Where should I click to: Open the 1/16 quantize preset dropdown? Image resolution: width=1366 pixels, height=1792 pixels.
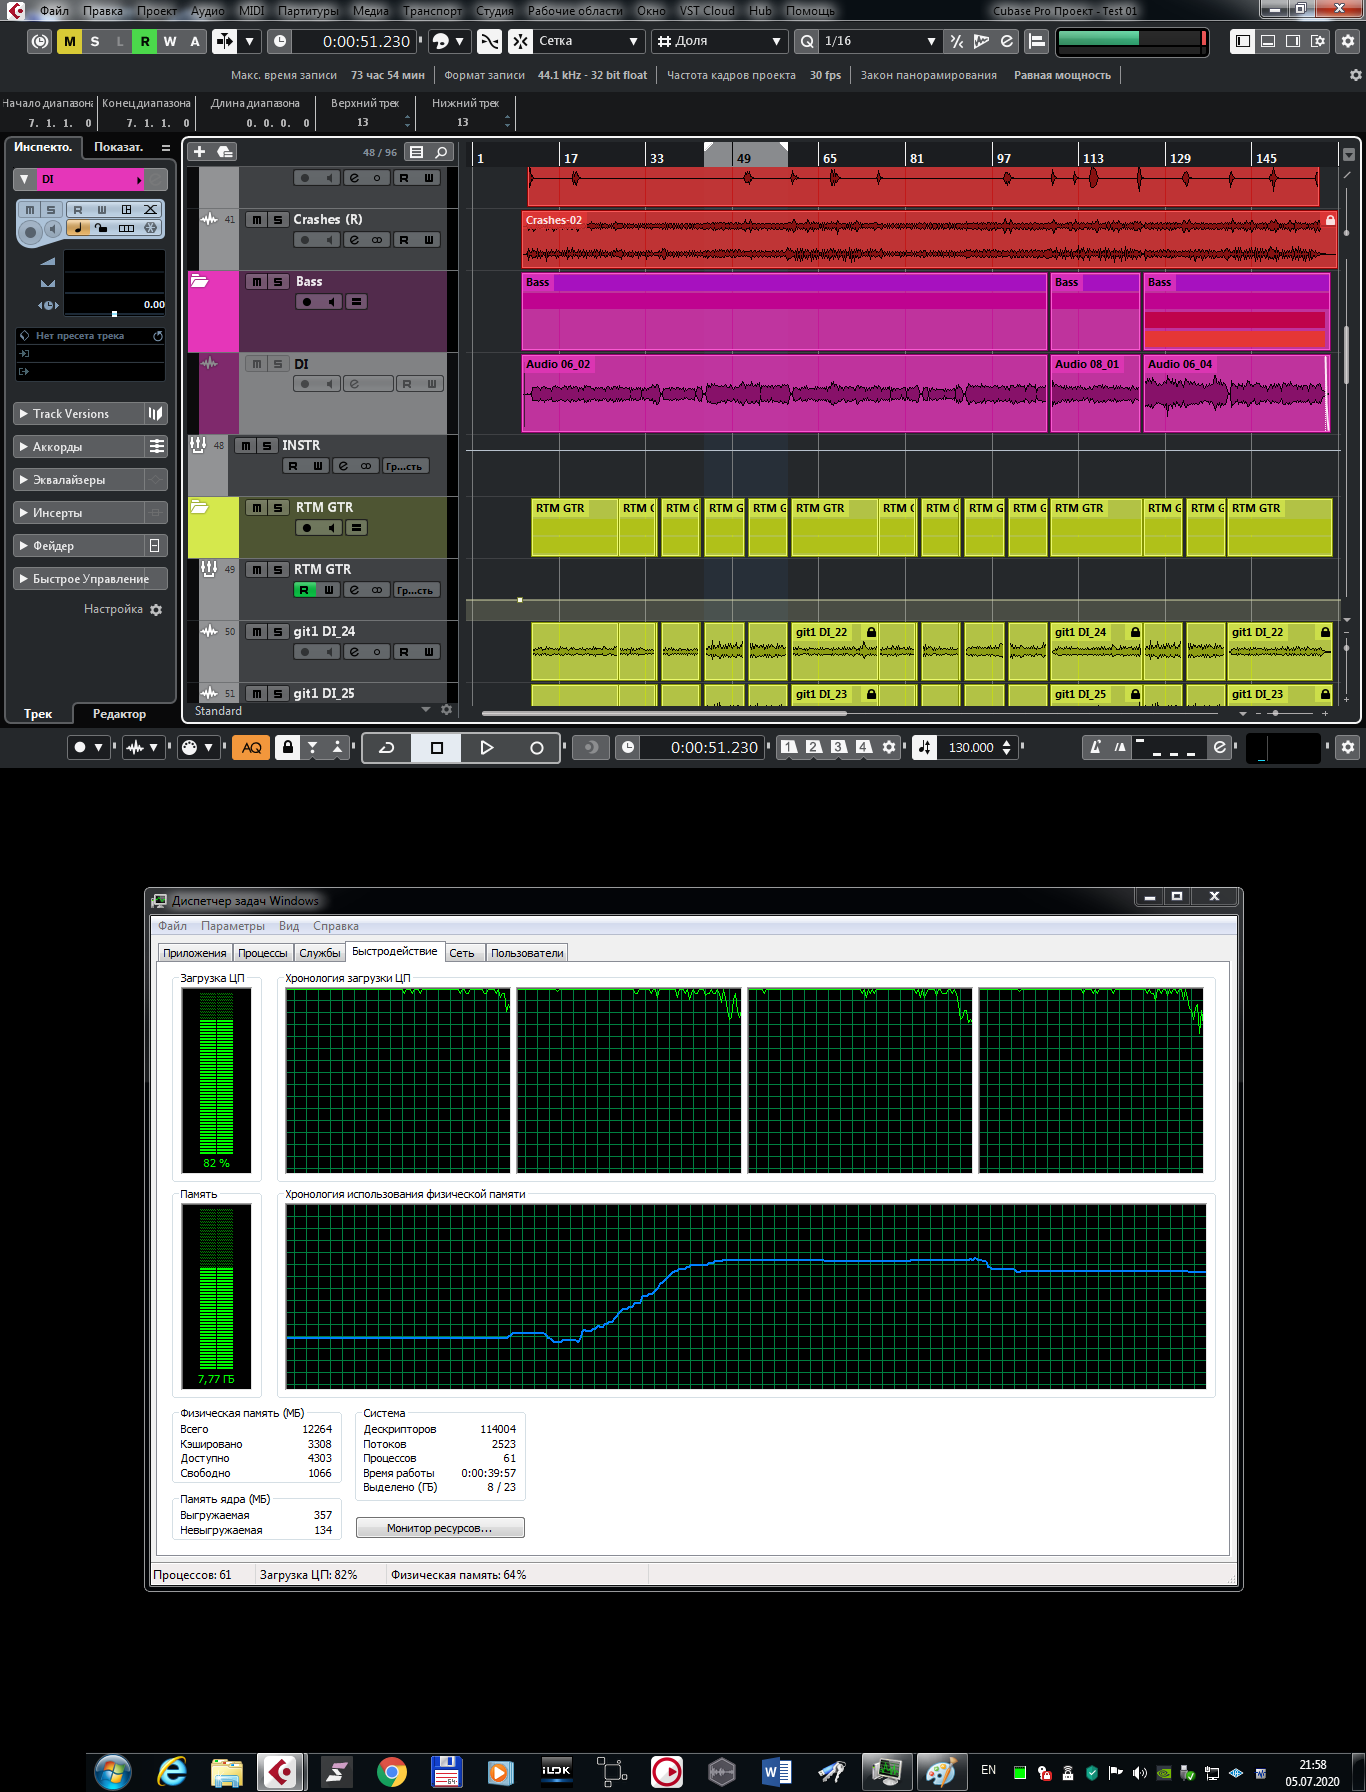click(880, 41)
